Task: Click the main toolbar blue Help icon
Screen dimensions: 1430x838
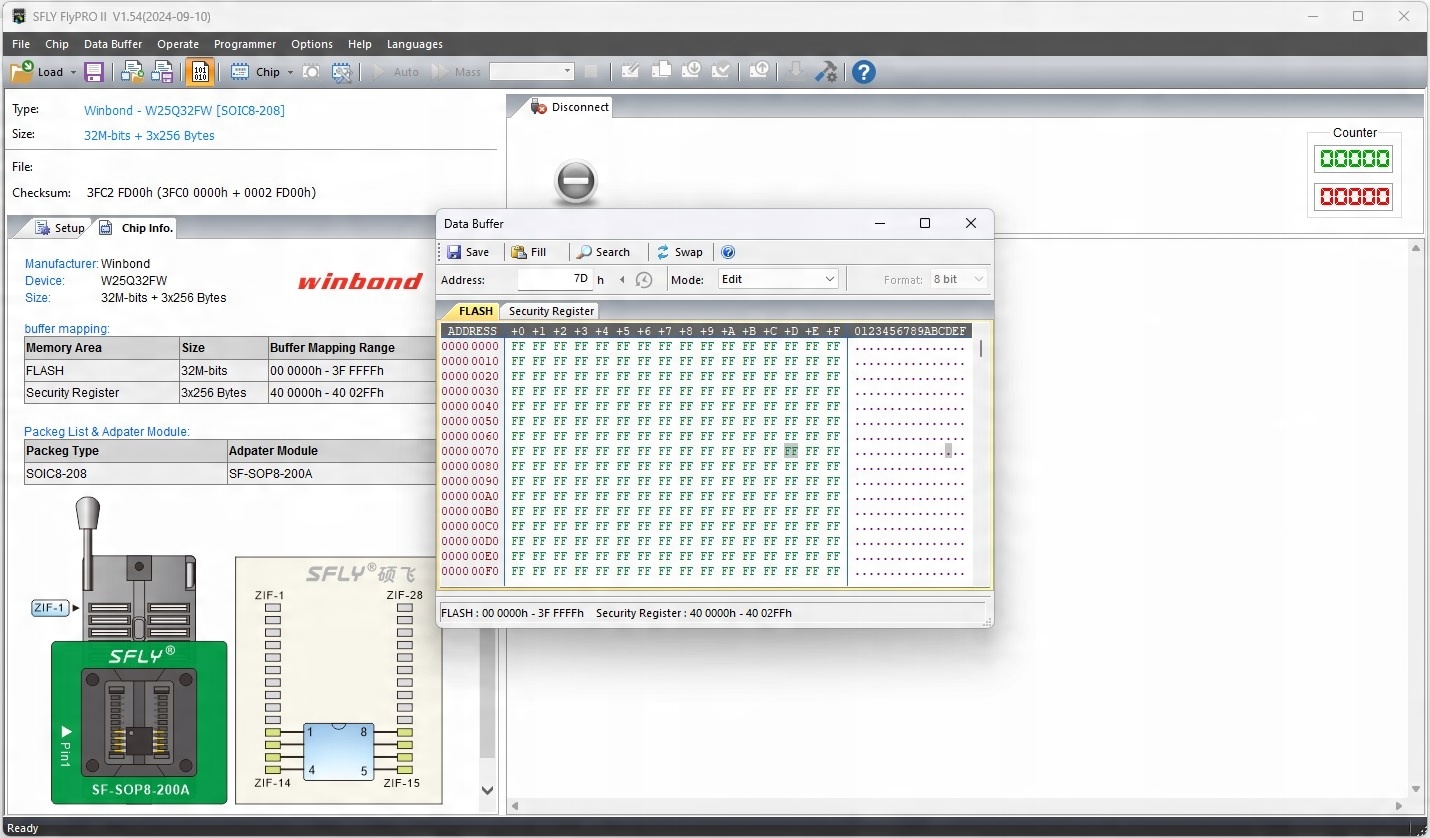Action: pos(863,72)
